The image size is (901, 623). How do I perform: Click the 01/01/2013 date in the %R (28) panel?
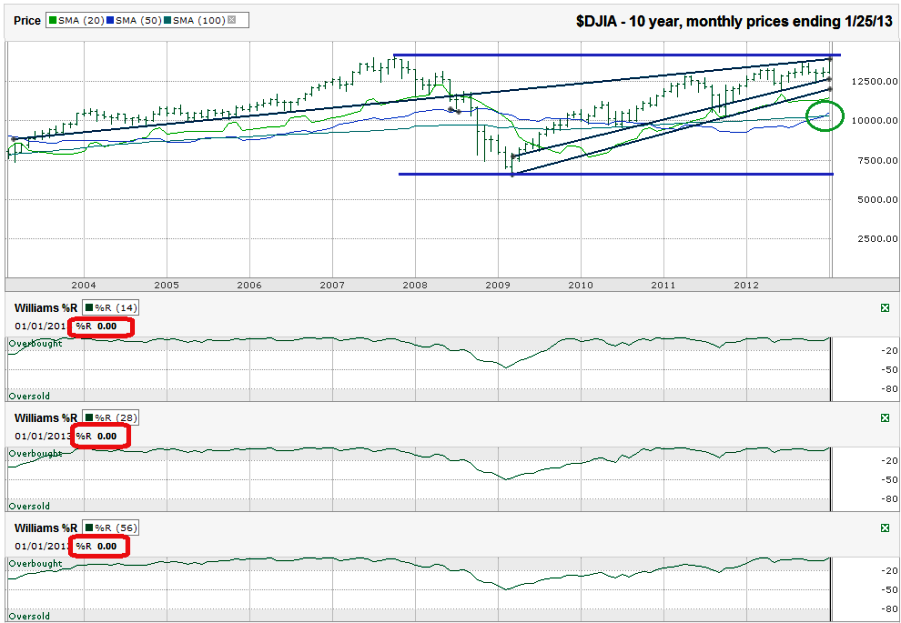(43, 436)
